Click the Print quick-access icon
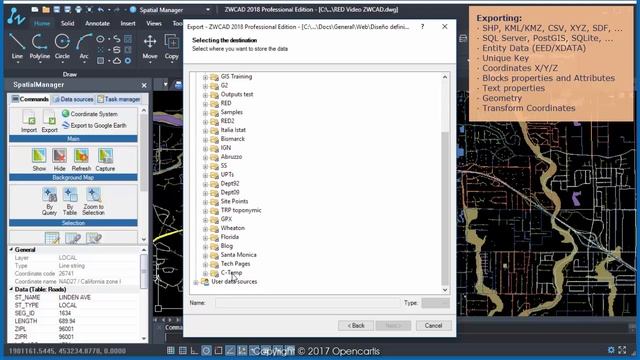The height and width of the screenshot is (360, 640). [78, 9]
